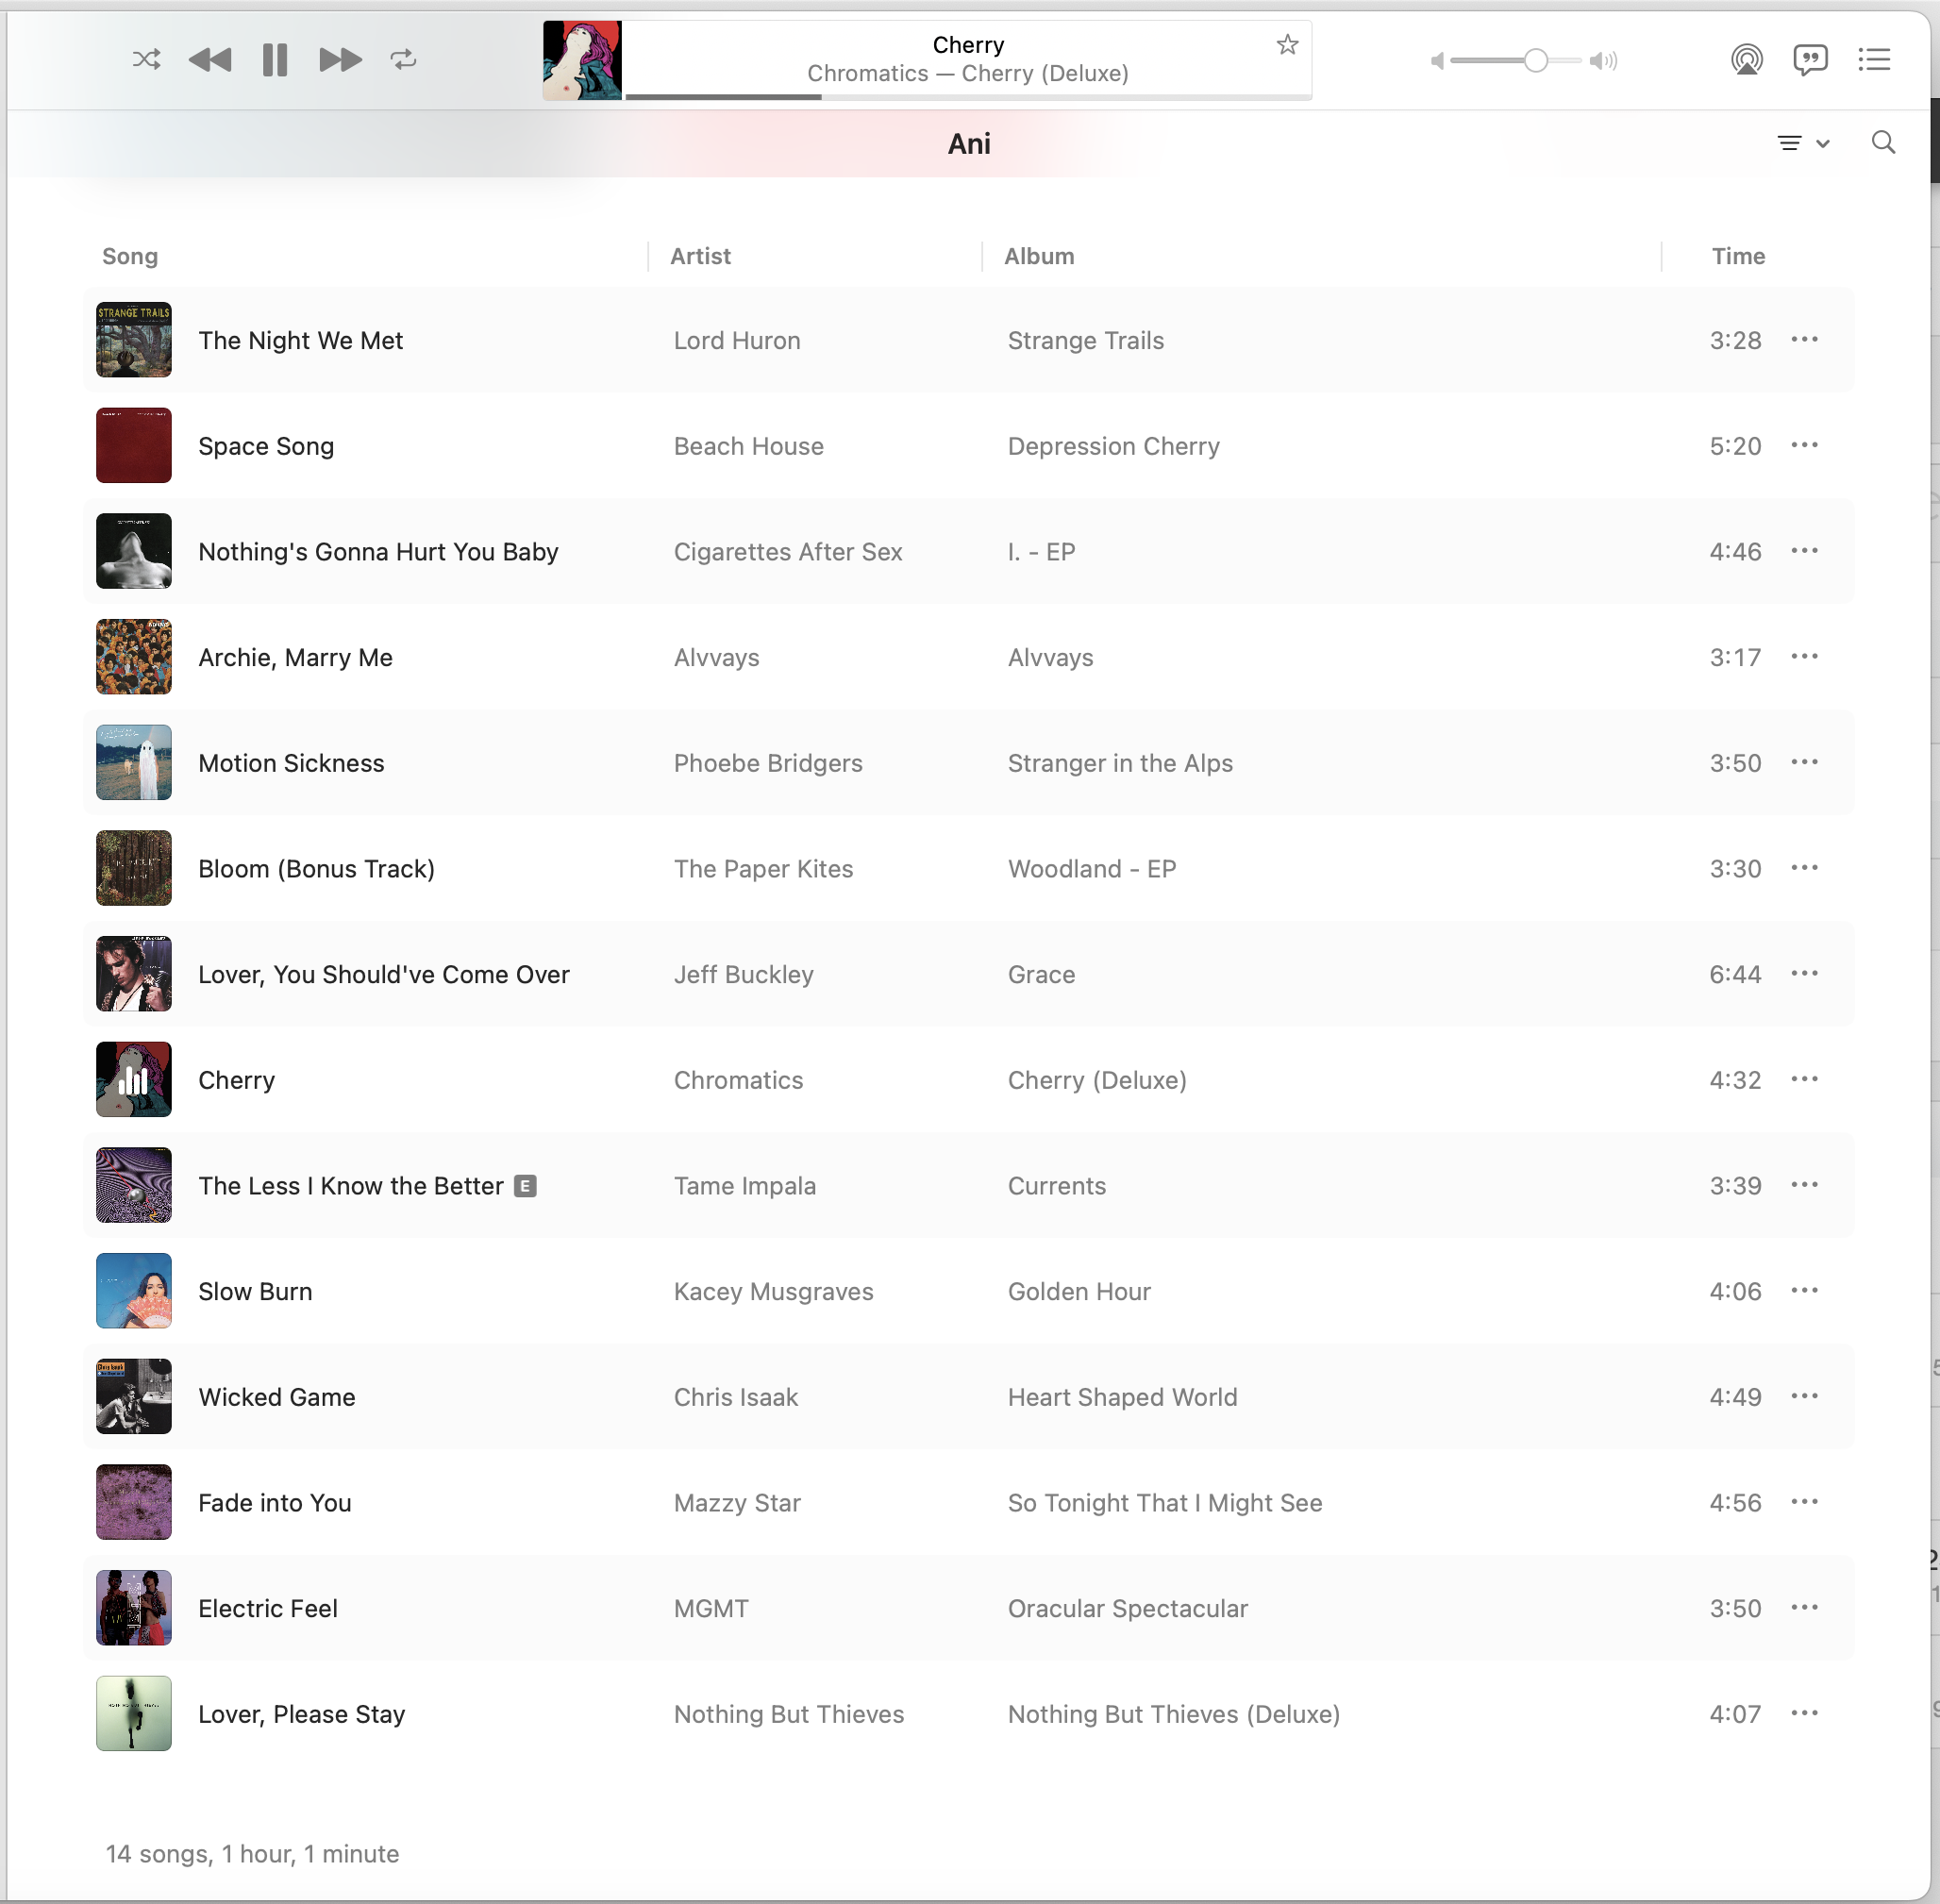1940x1904 pixels.
Task: Max volume with the loud speaker icon
Action: pyautogui.click(x=1603, y=61)
